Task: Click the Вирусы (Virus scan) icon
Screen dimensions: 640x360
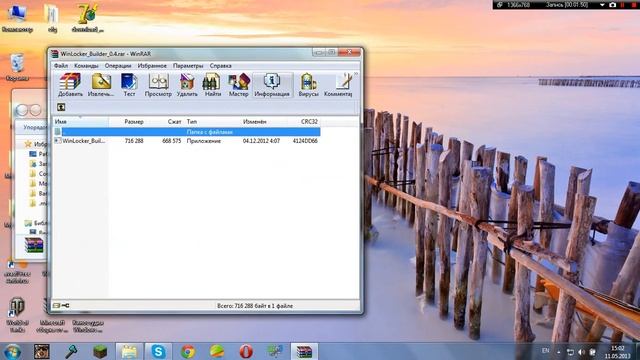Action: 308,85
